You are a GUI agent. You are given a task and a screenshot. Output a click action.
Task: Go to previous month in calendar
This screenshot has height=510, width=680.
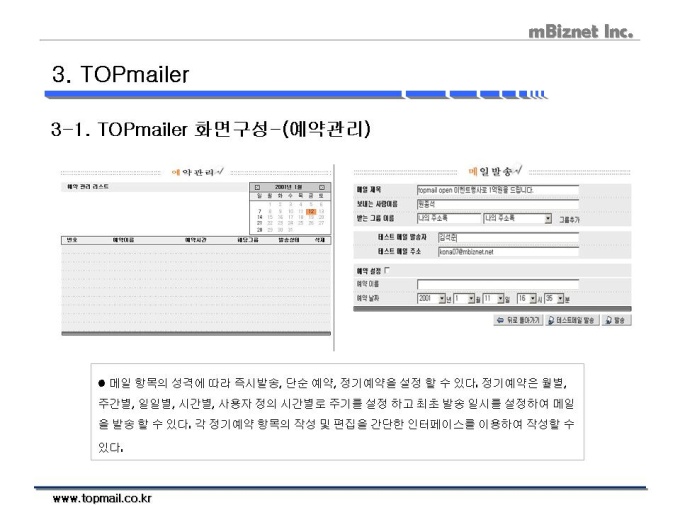click(x=257, y=187)
